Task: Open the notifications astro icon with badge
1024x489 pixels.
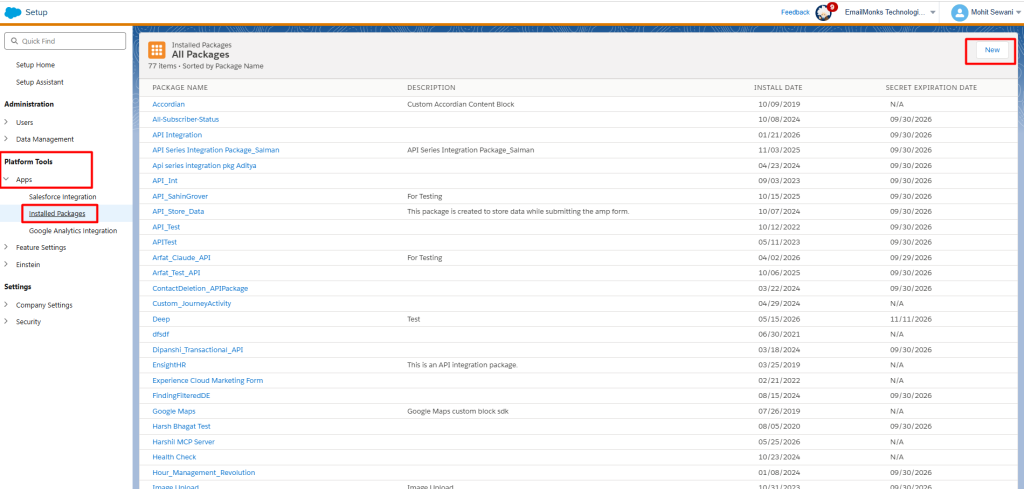Action: [x=826, y=12]
